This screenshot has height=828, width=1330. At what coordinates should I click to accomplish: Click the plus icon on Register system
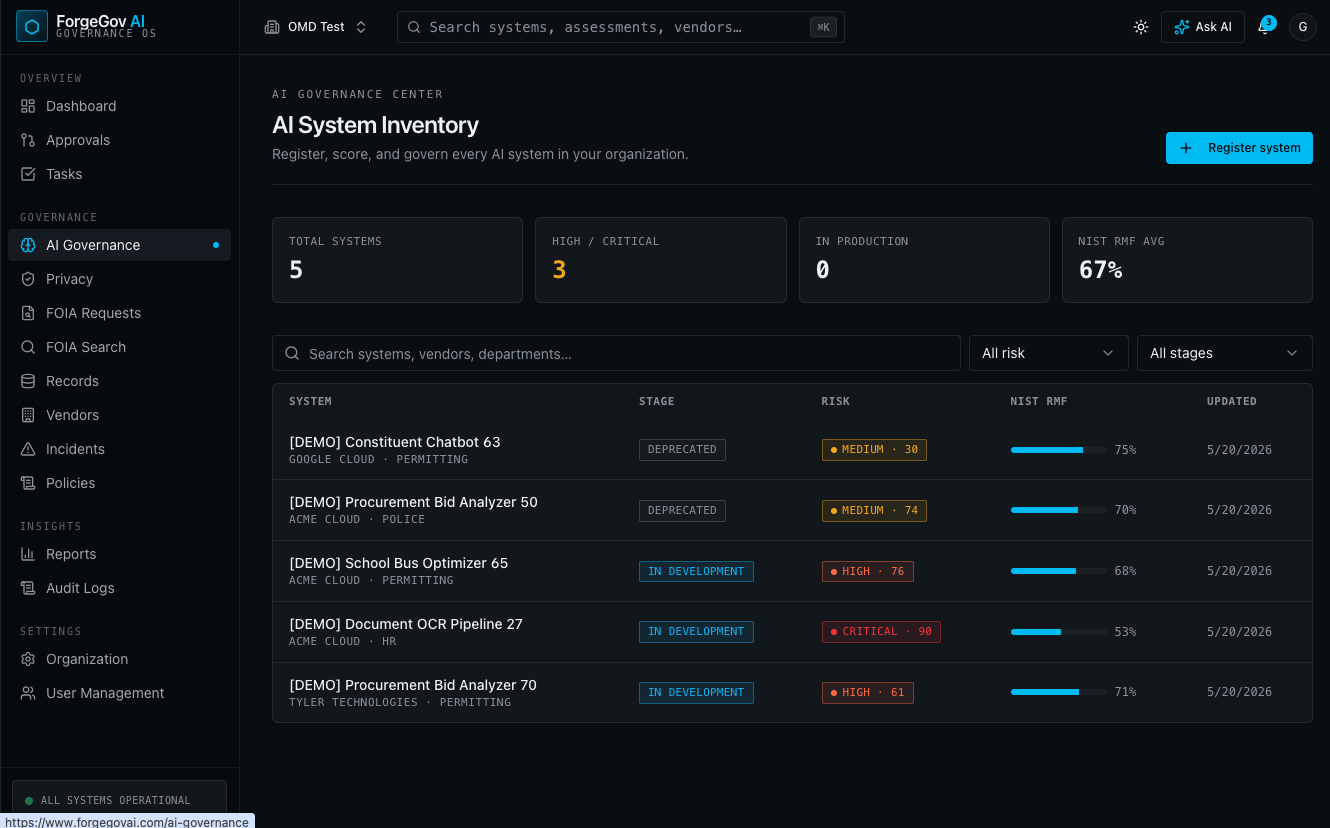[x=1186, y=148]
